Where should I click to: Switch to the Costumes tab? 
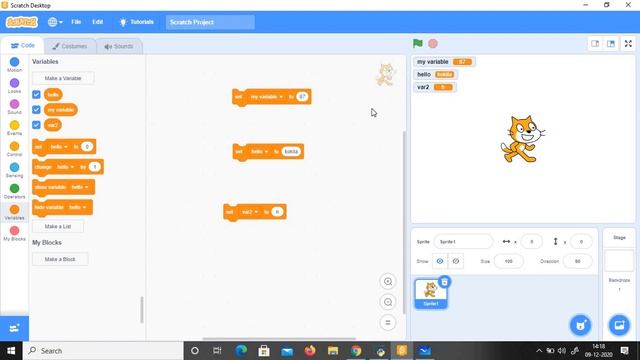point(70,46)
